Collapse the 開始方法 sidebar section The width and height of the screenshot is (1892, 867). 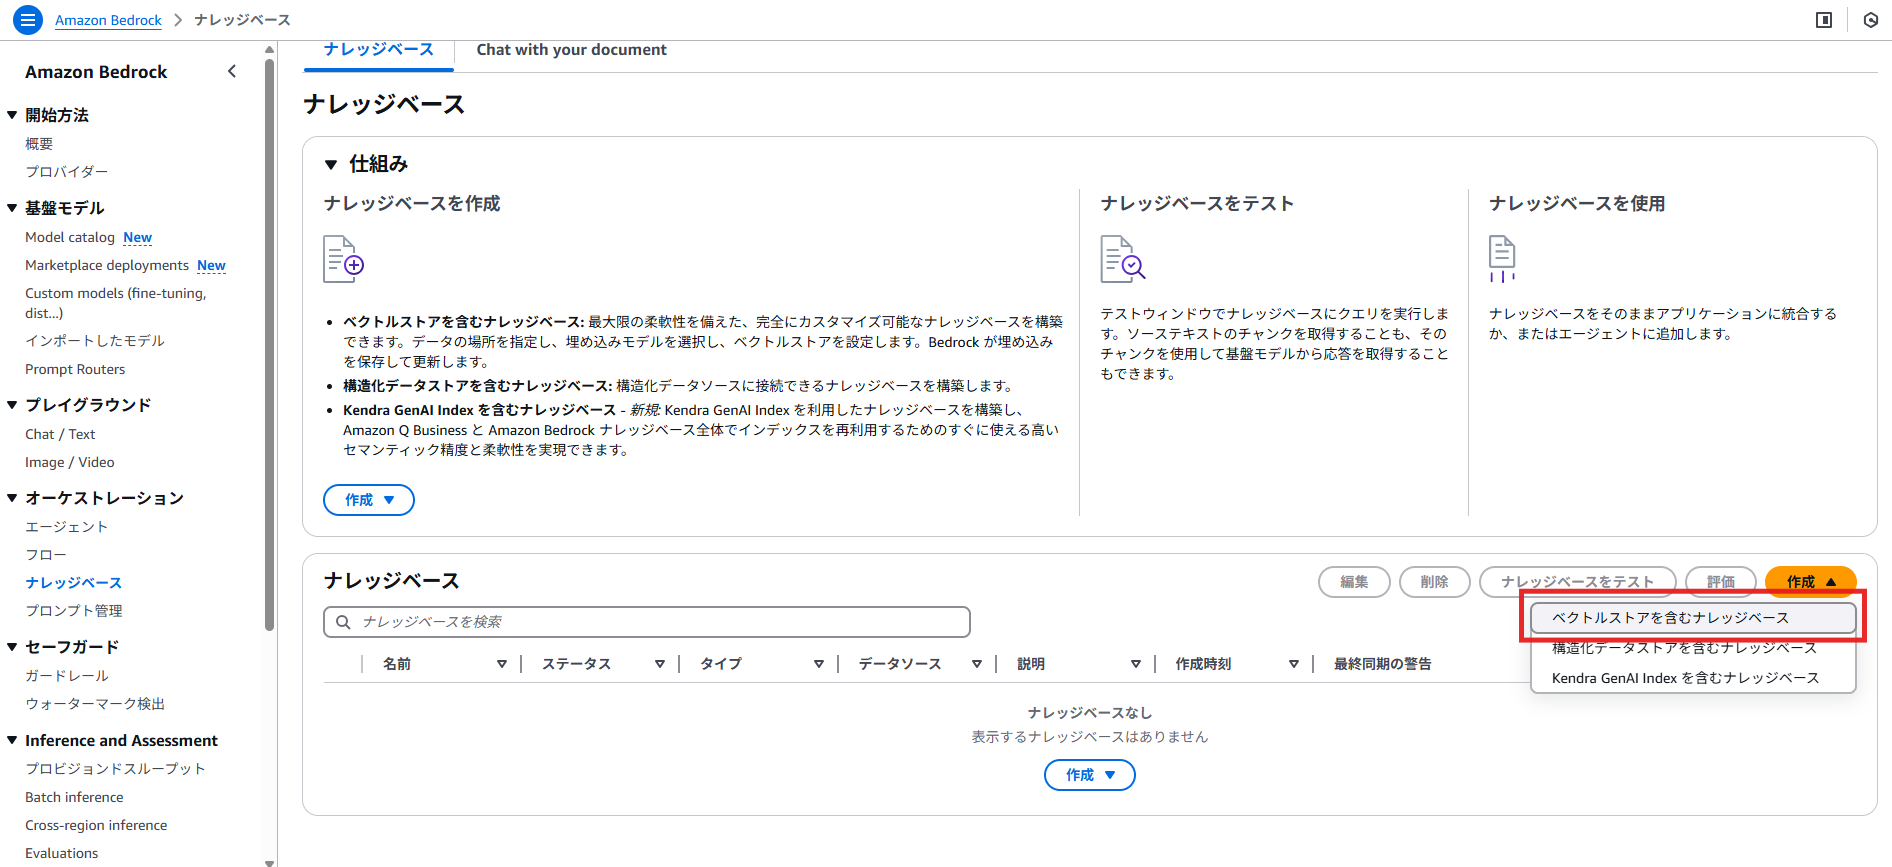12,115
